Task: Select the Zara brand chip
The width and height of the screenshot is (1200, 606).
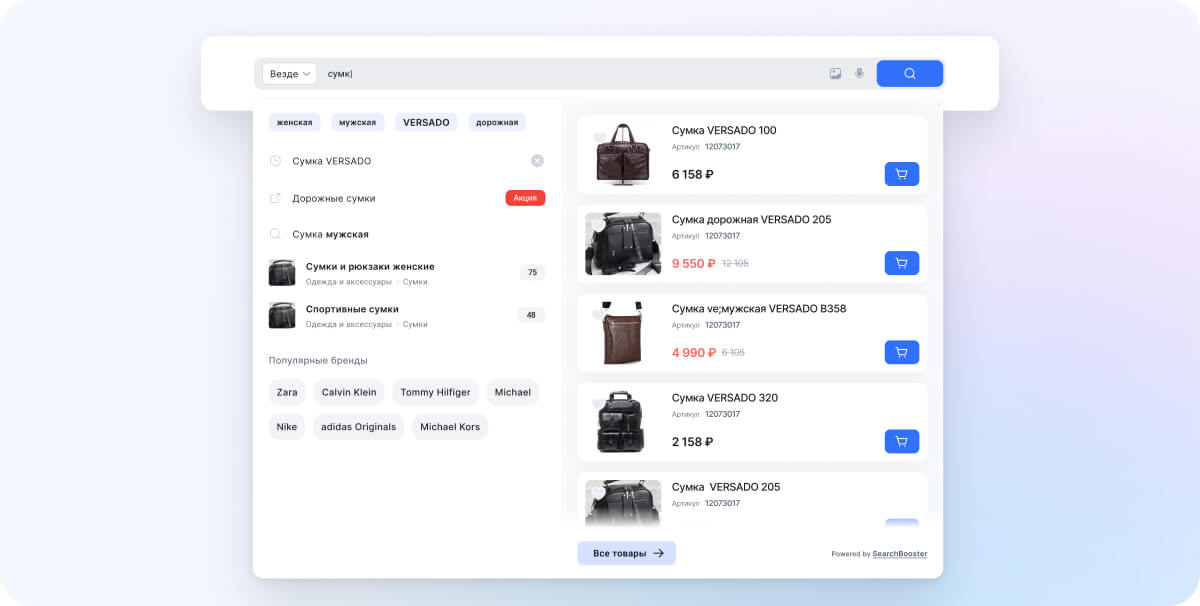Action: tap(287, 392)
